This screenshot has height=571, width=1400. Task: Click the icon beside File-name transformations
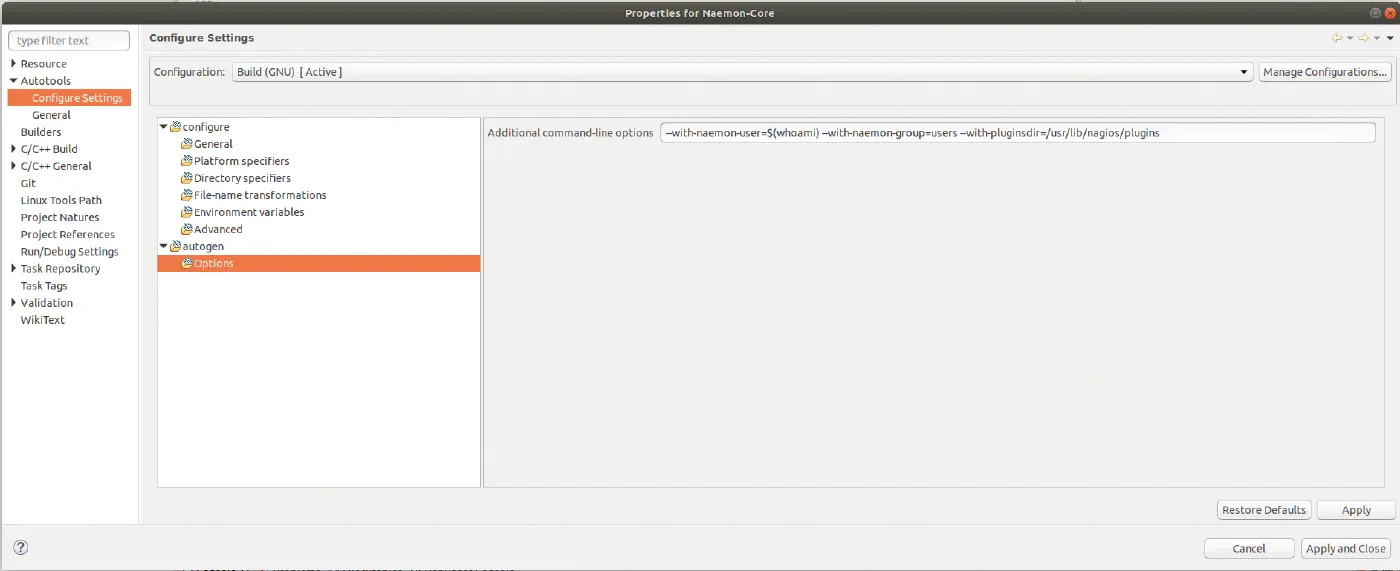[186, 195]
